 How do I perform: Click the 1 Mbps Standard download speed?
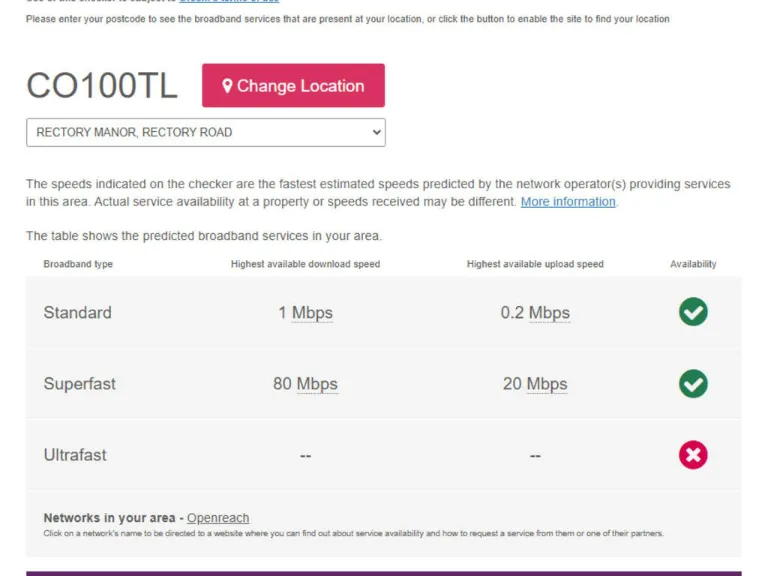point(305,313)
